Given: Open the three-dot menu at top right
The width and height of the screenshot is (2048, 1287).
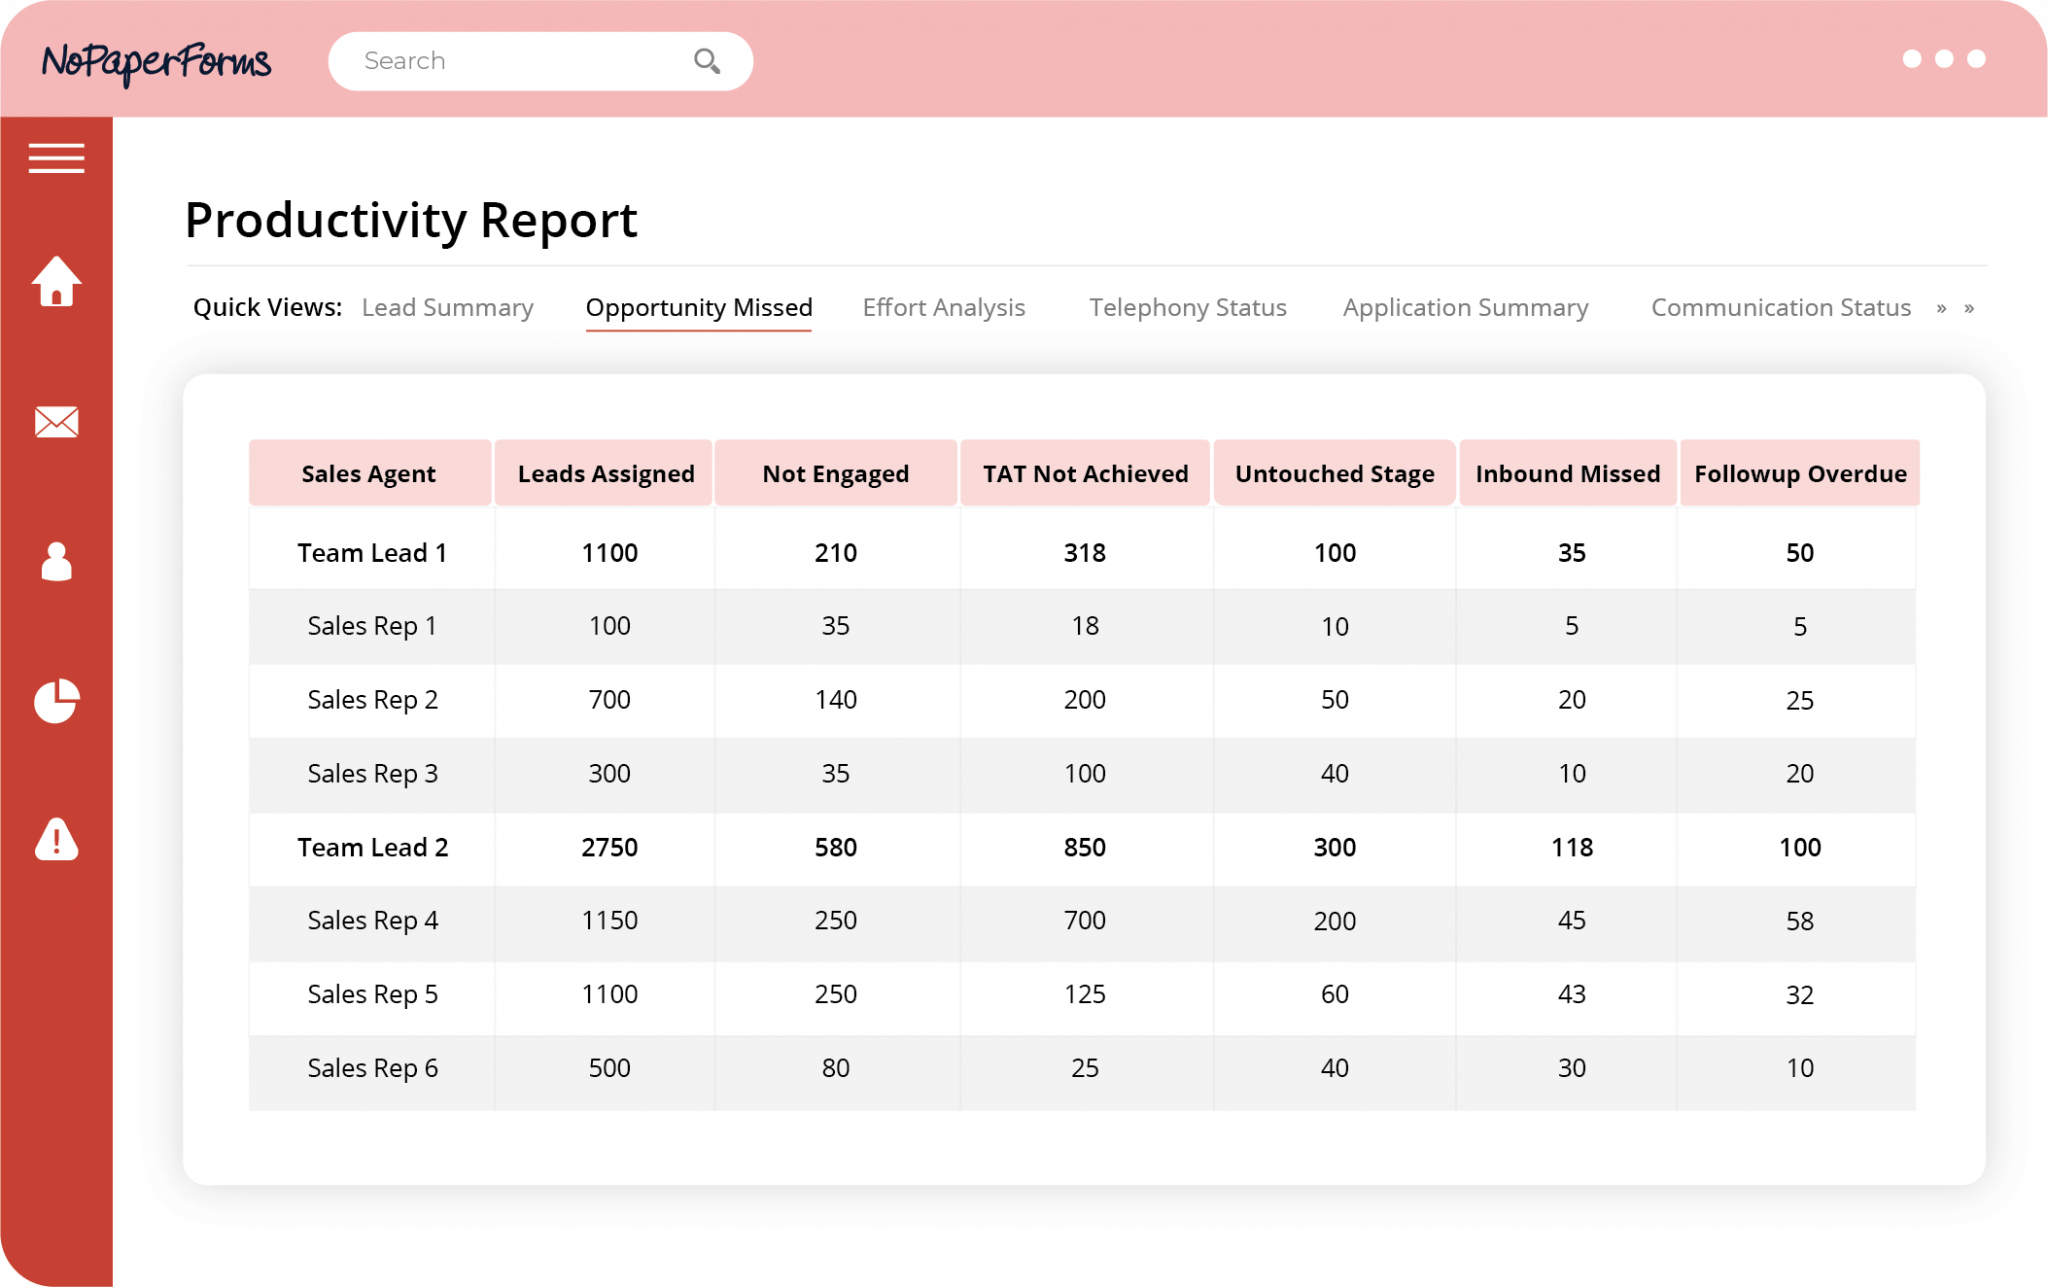Looking at the screenshot, I should (x=1942, y=59).
